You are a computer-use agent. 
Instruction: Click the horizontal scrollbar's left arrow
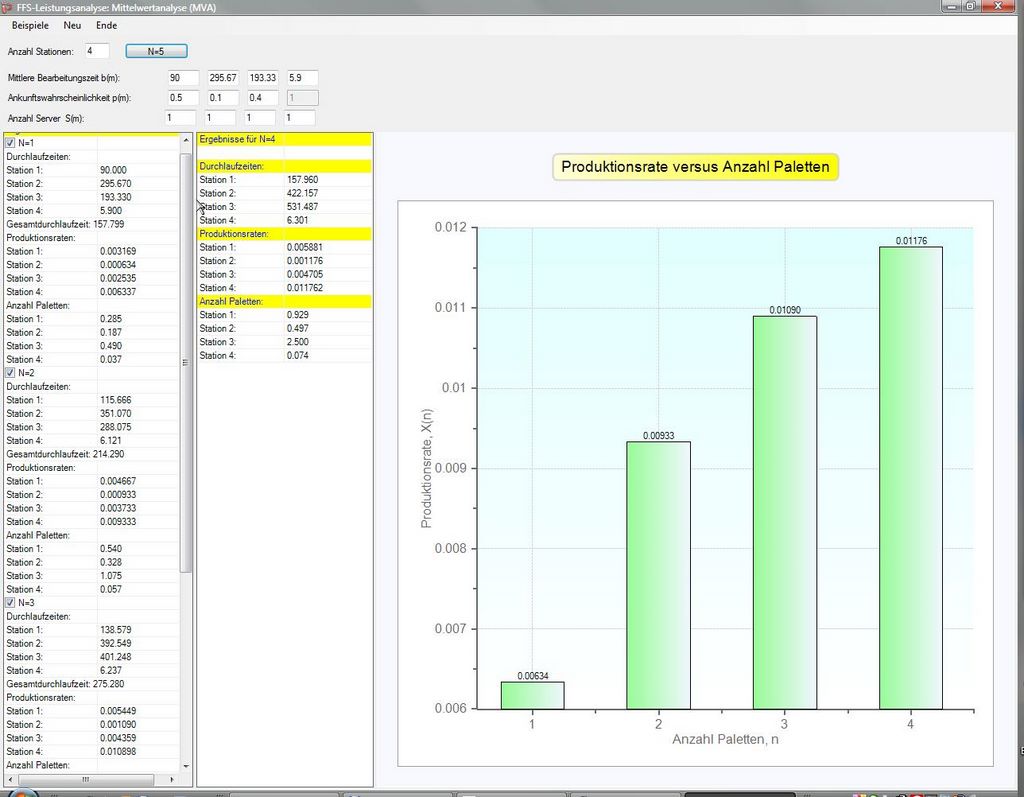[10, 779]
